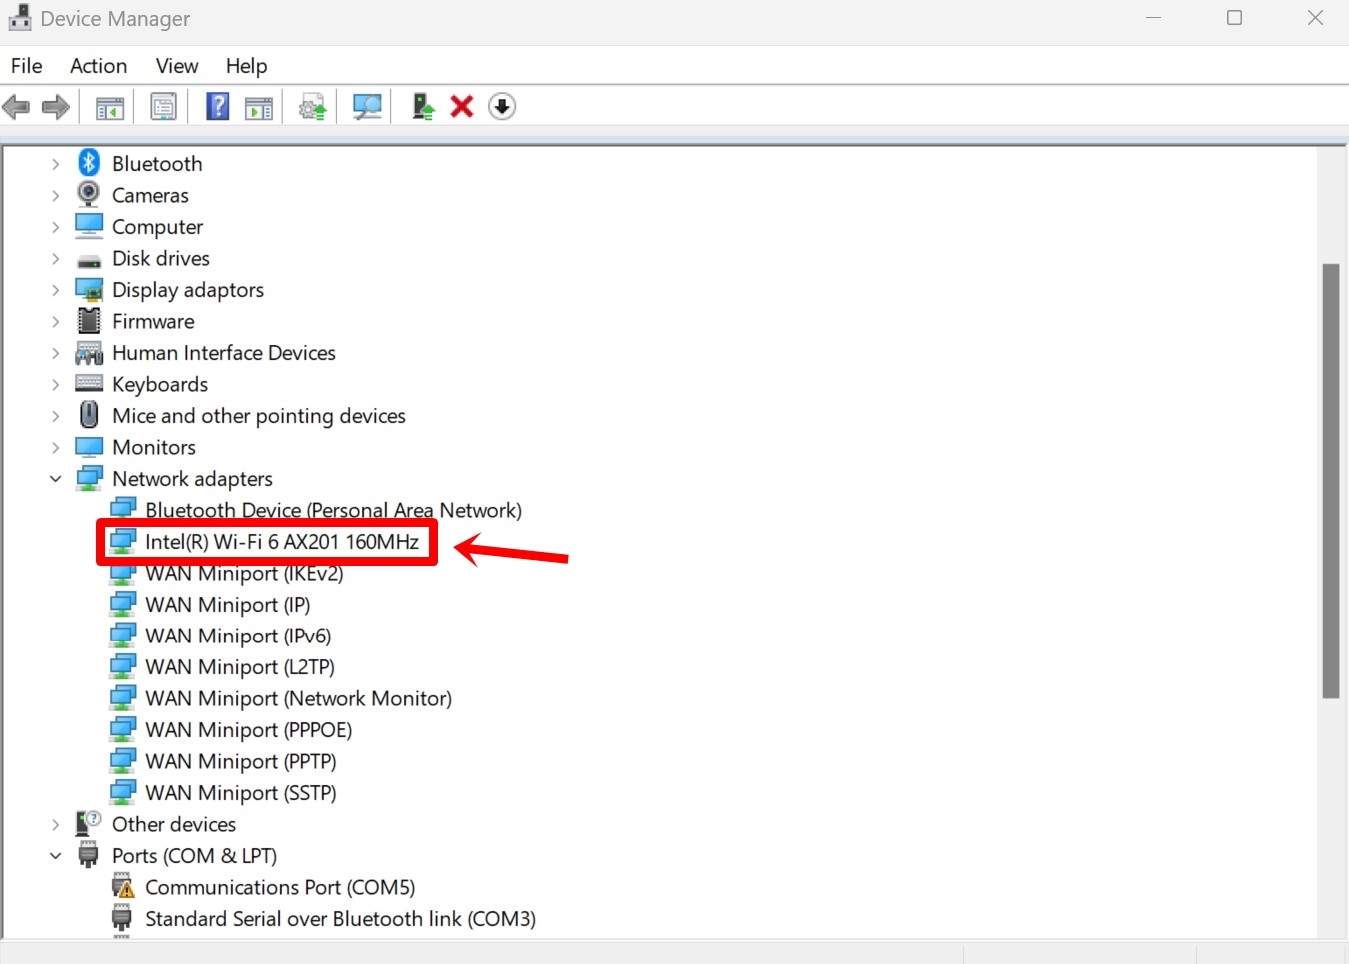Select WAN Miniport (IPv6)

coord(238,636)
